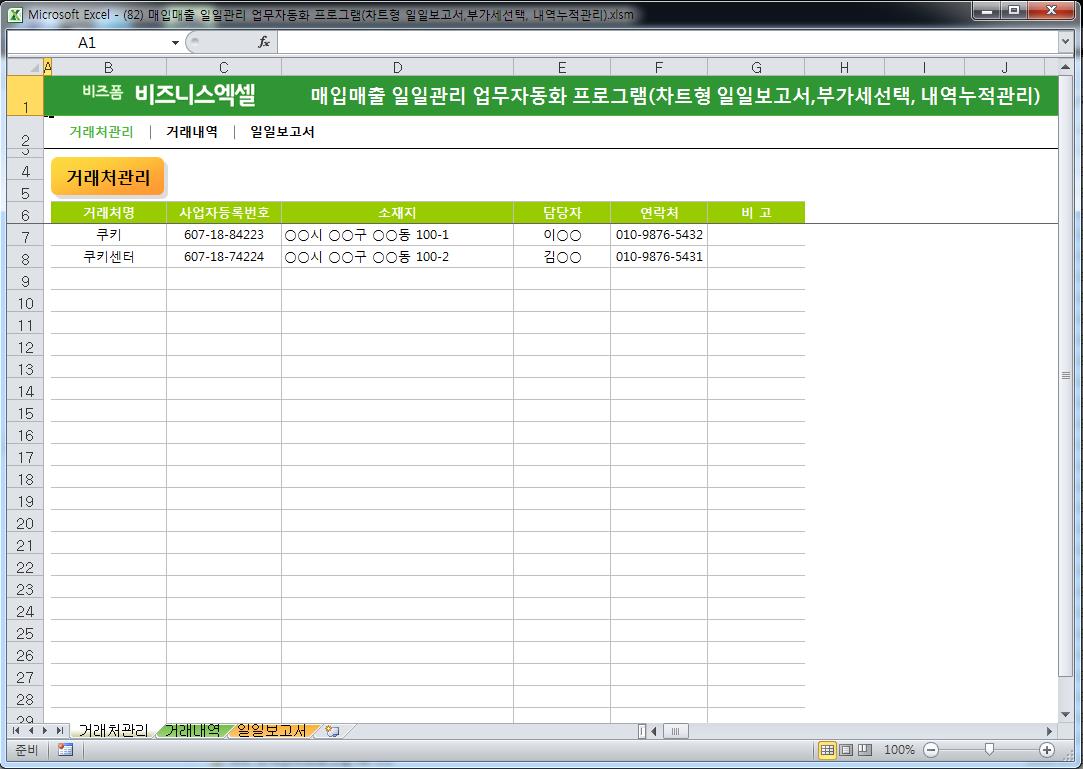Expand the formula bar
1083x769 pixels.
tap(1065, 43)
